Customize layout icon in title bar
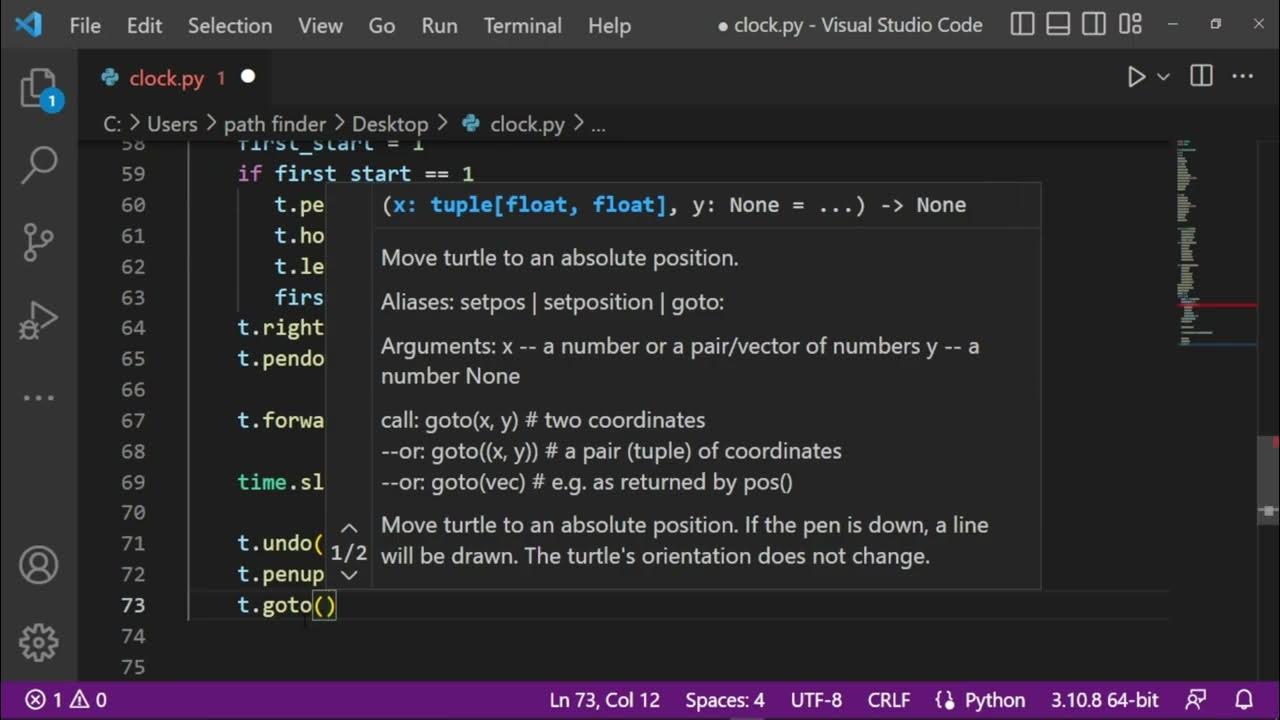The height and width of the screenshot is (720, 1280). coord(1130,24)
